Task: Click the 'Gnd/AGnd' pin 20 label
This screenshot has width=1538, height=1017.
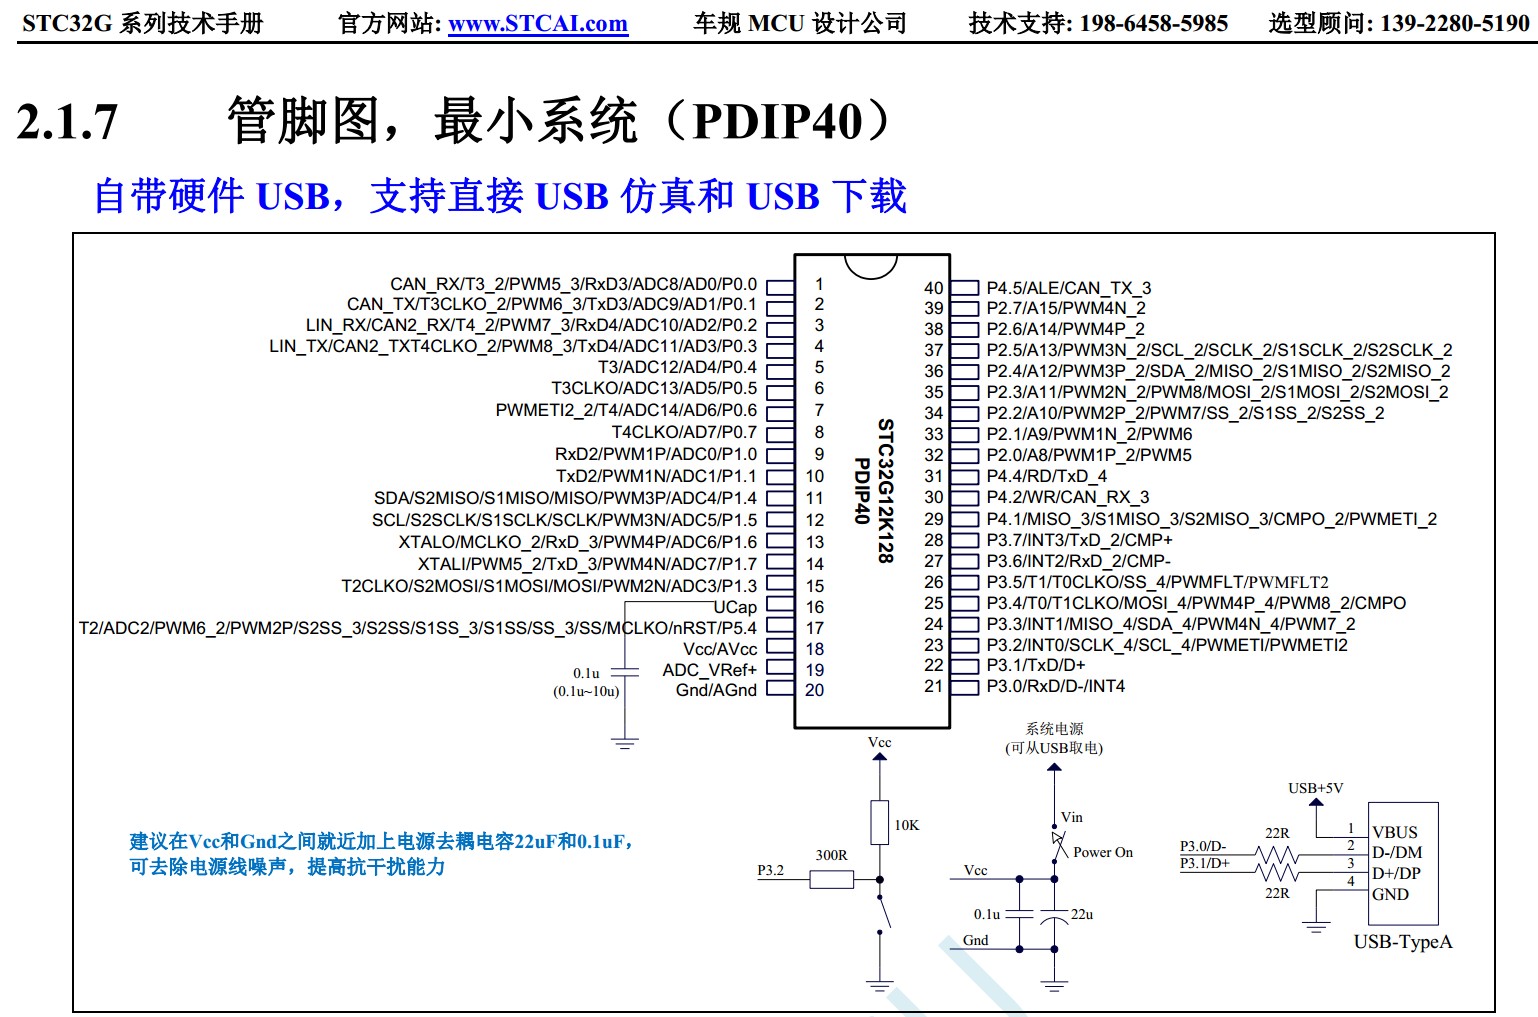Action: coord(716,690)
